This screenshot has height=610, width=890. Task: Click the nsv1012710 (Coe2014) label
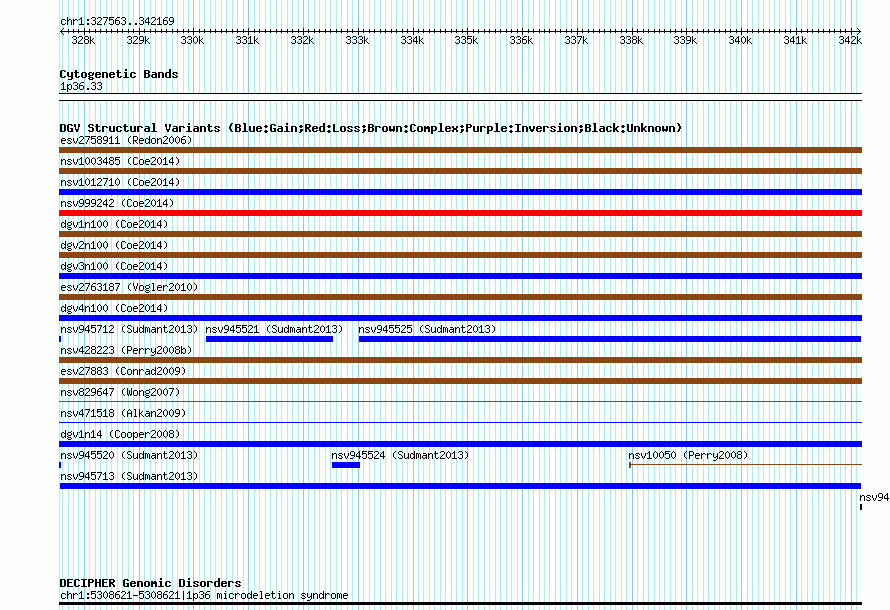(120, 182)
